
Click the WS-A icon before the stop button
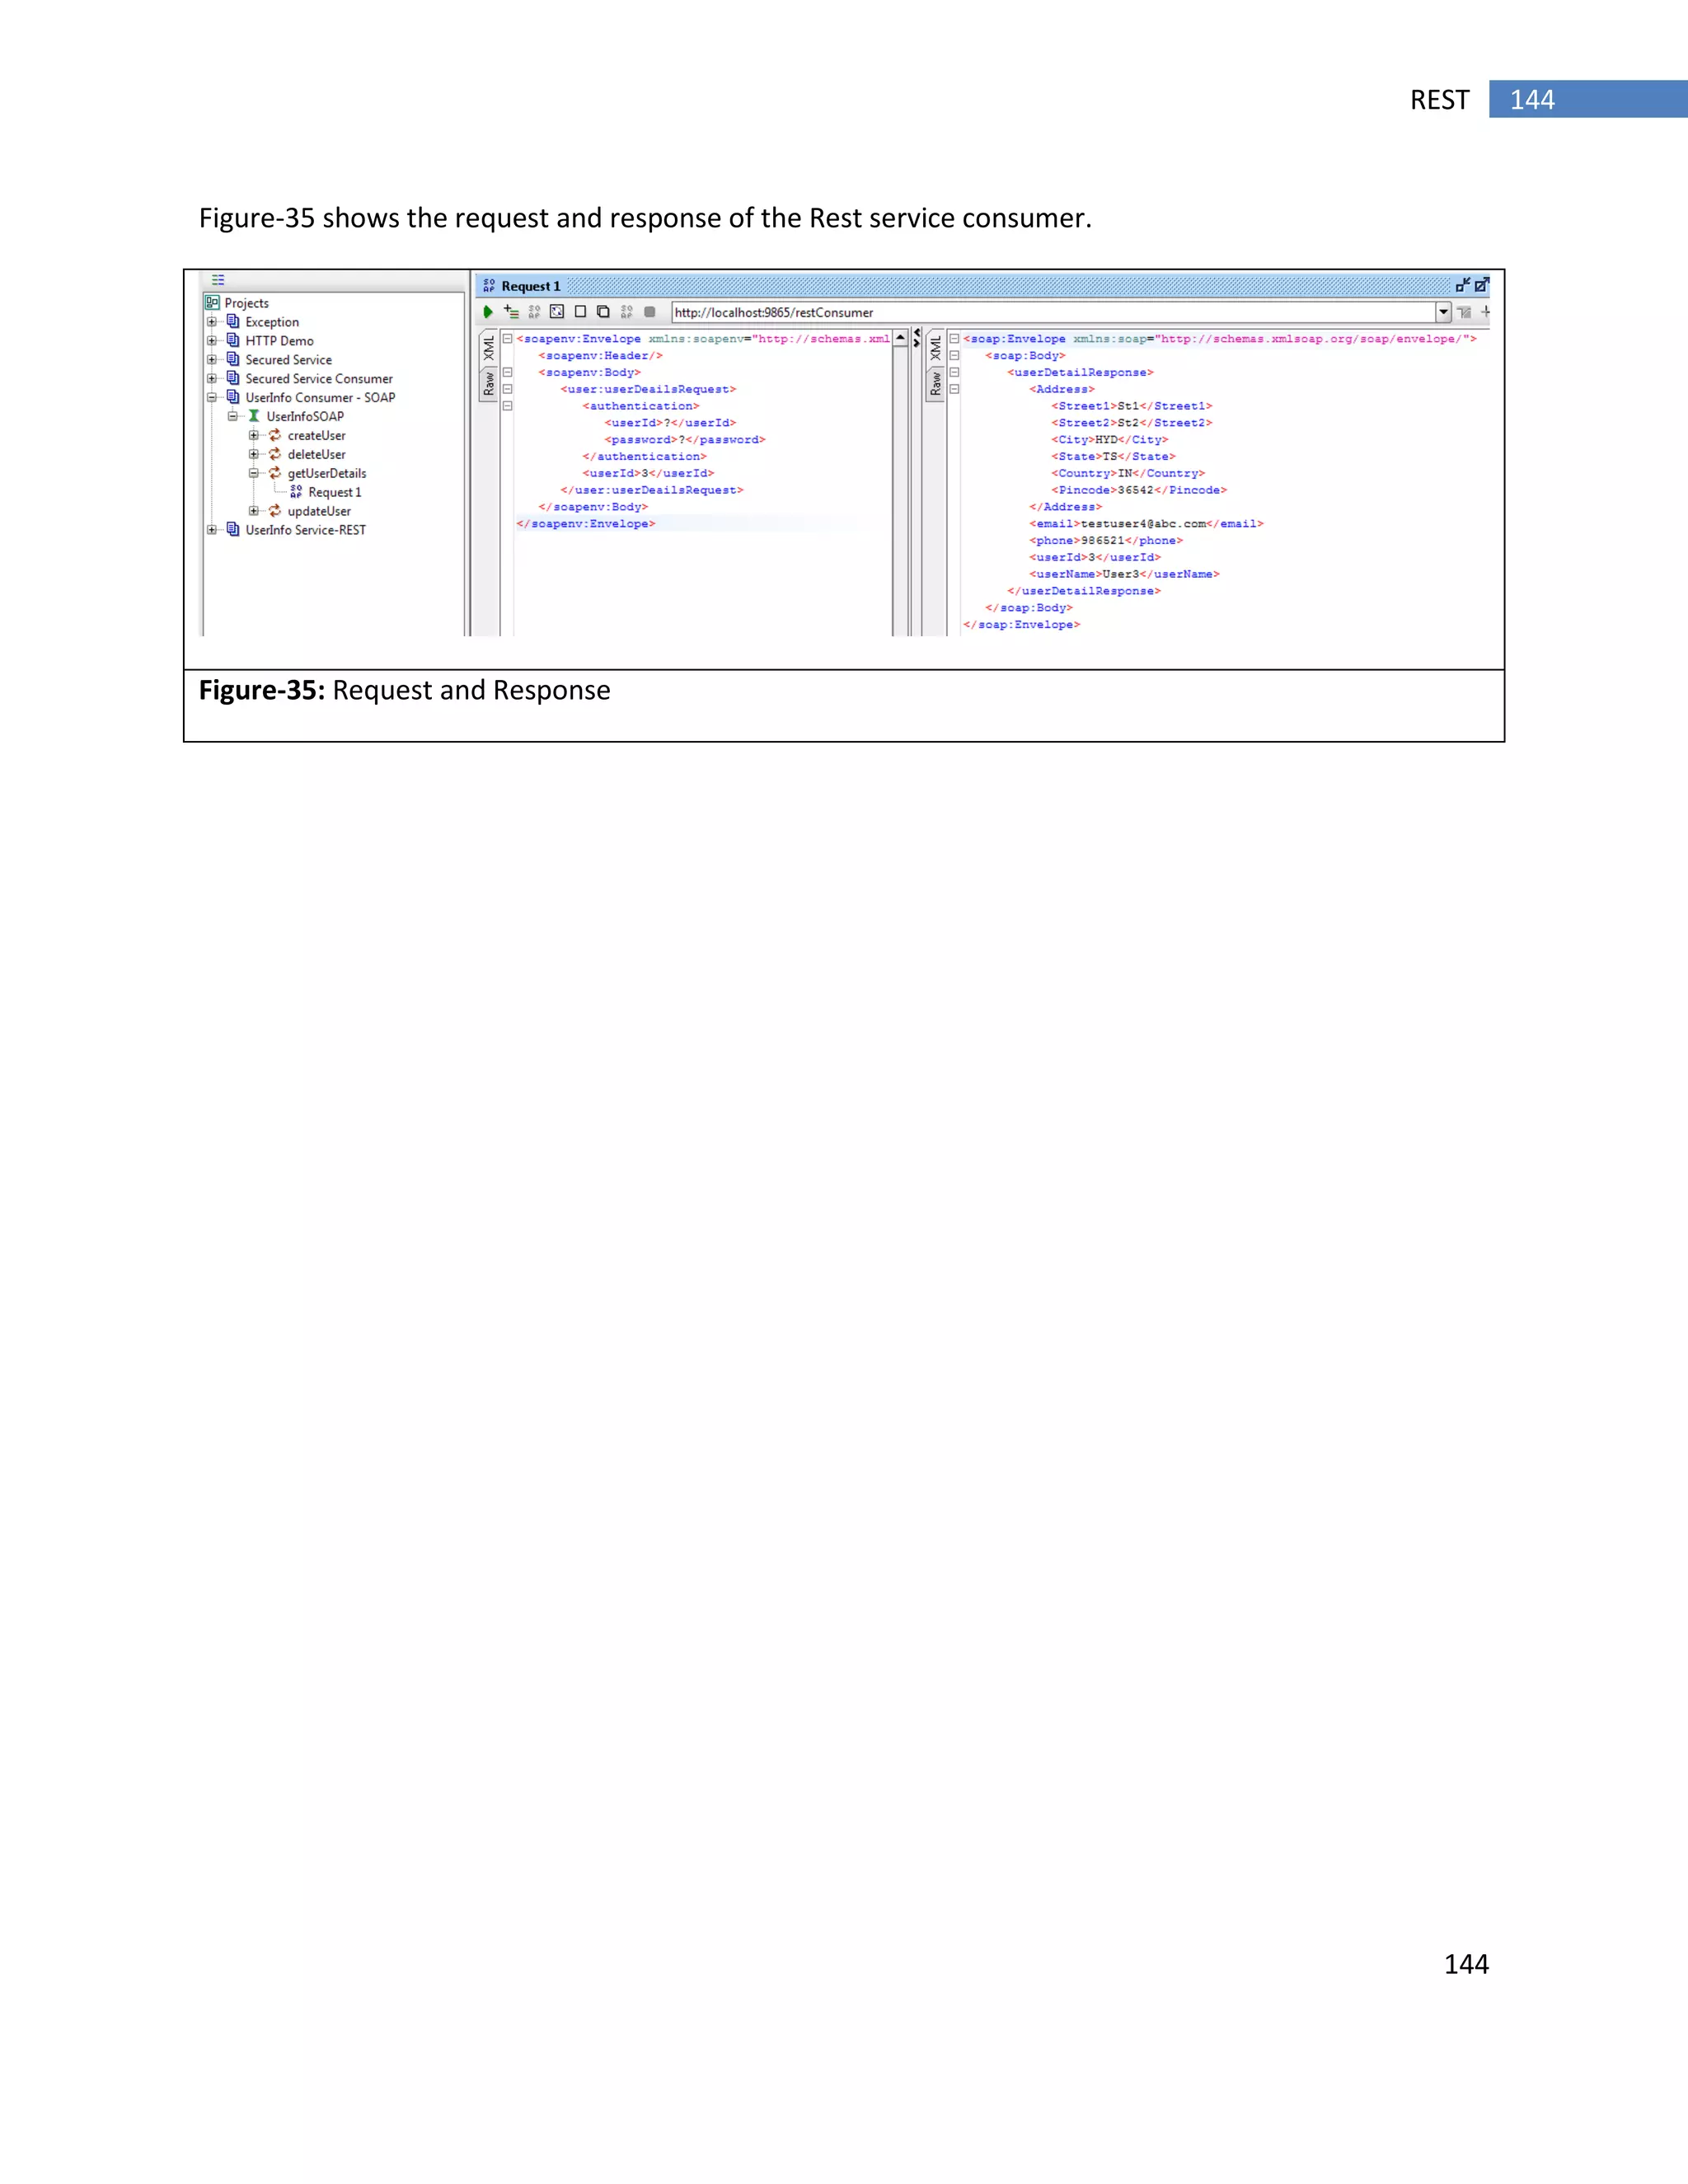click(626, 312)
